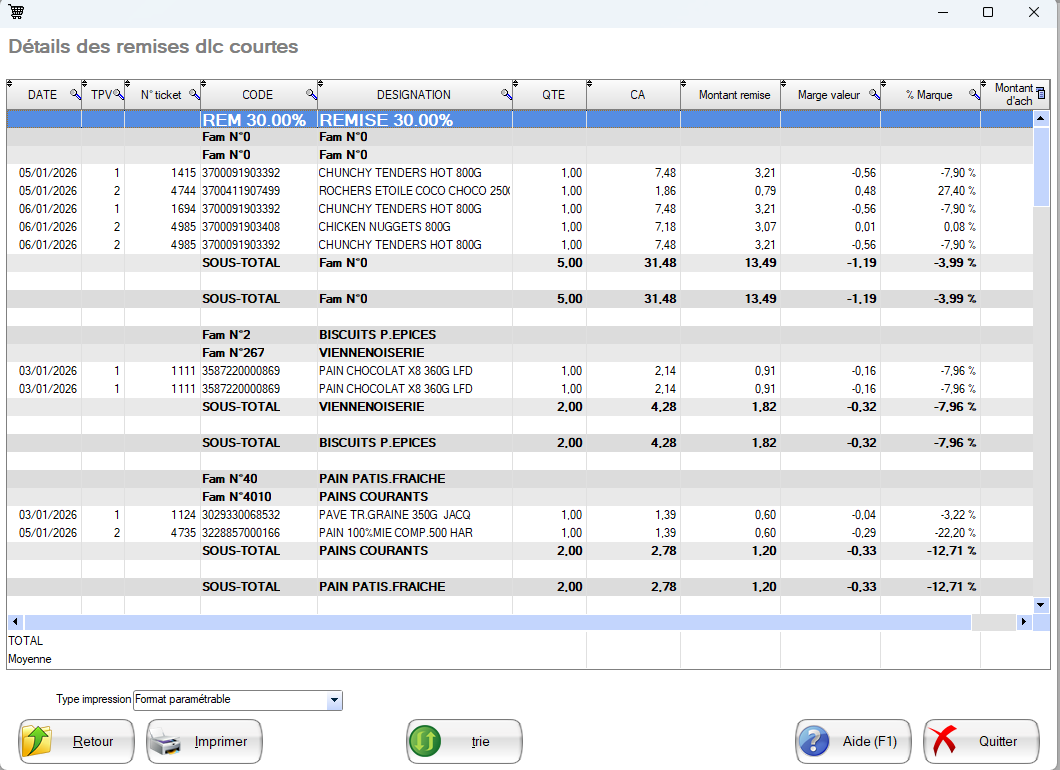Viewport: 1060px width, 770px height.
Task: Click the search icon in DESIGNATION column header
Action: point(506,95)
